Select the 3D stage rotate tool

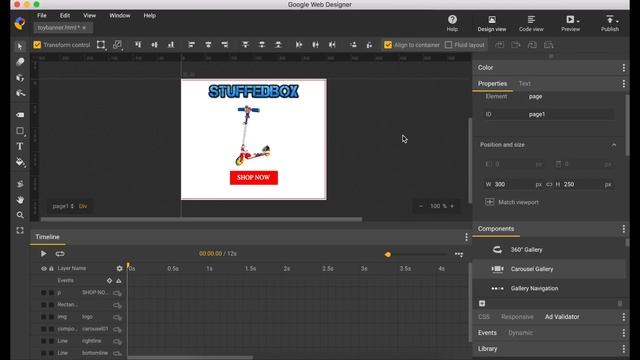point(20,93)
